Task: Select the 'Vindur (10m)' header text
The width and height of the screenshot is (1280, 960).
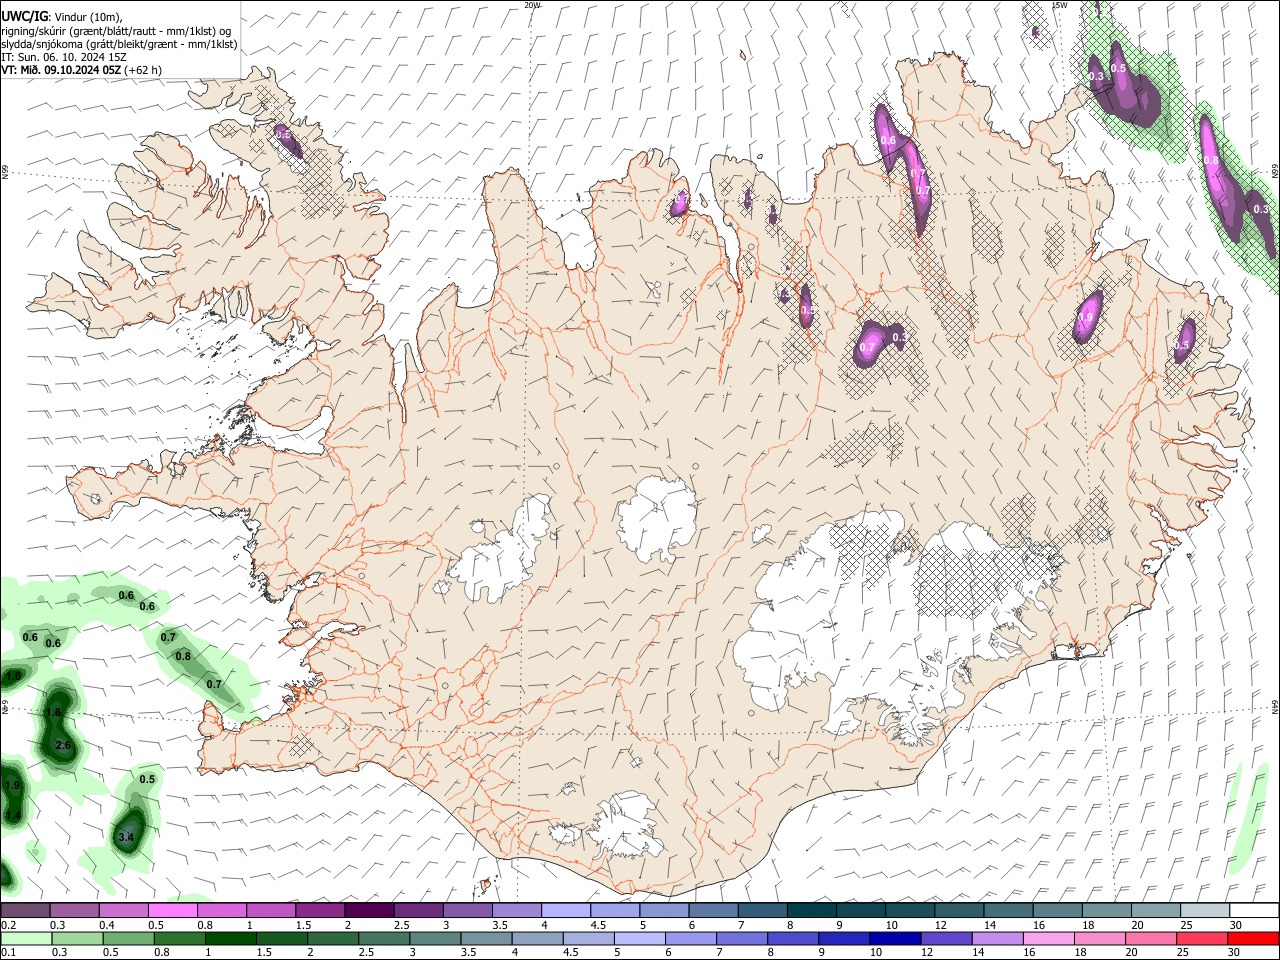Action: [87, 18]
